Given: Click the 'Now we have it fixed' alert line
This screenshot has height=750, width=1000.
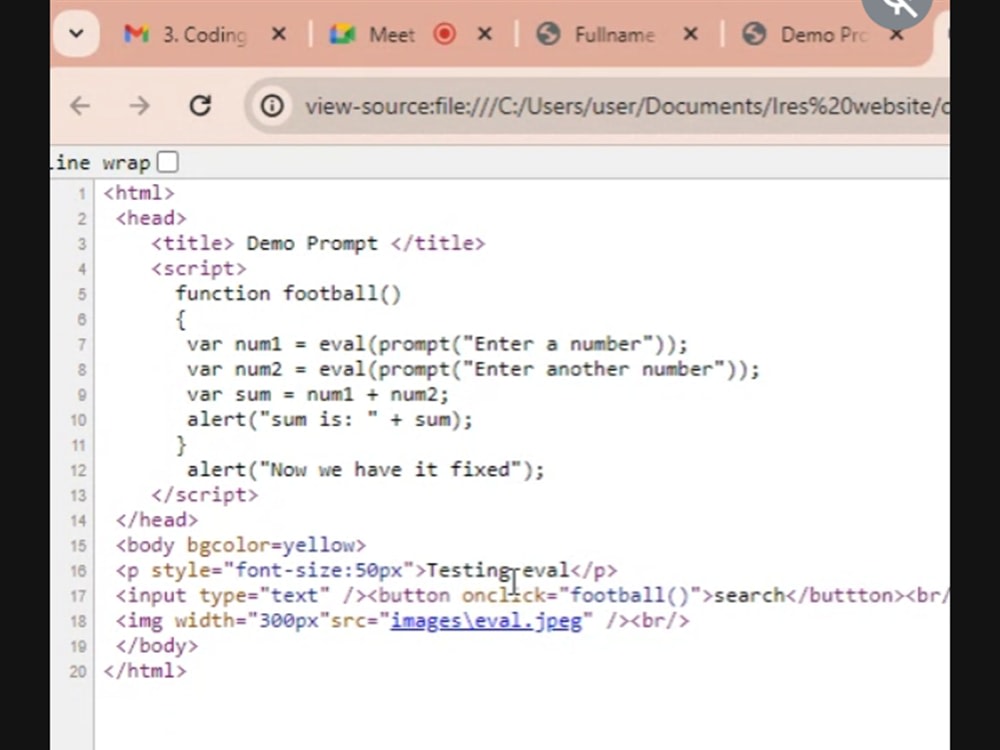Looking at the screenshot, I should [x=365, y=470].
